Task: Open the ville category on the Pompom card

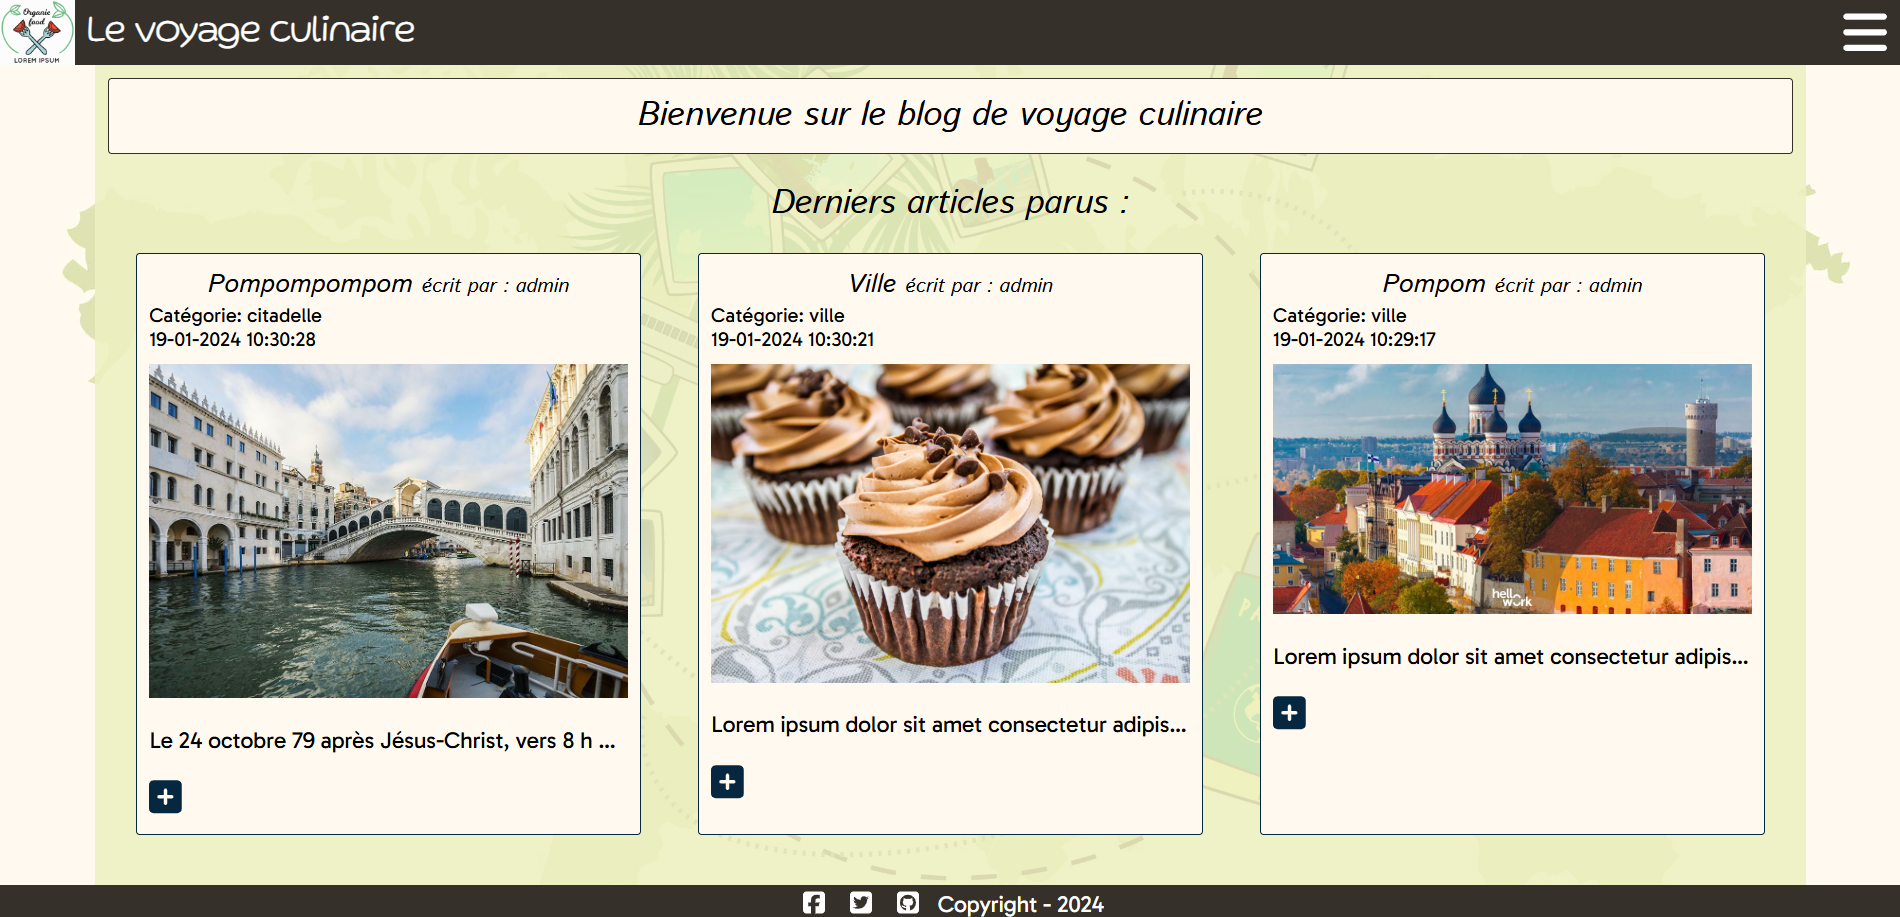Action: [x=1388, y=315]
